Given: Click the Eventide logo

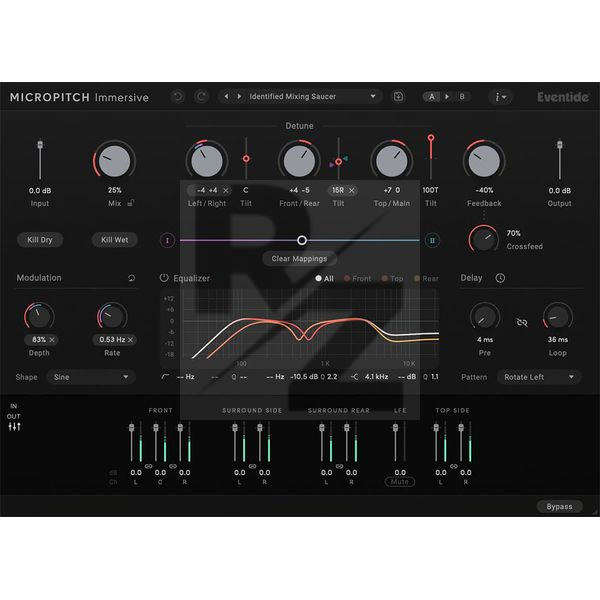Looking at the screenshot, I should pos(562,97).
